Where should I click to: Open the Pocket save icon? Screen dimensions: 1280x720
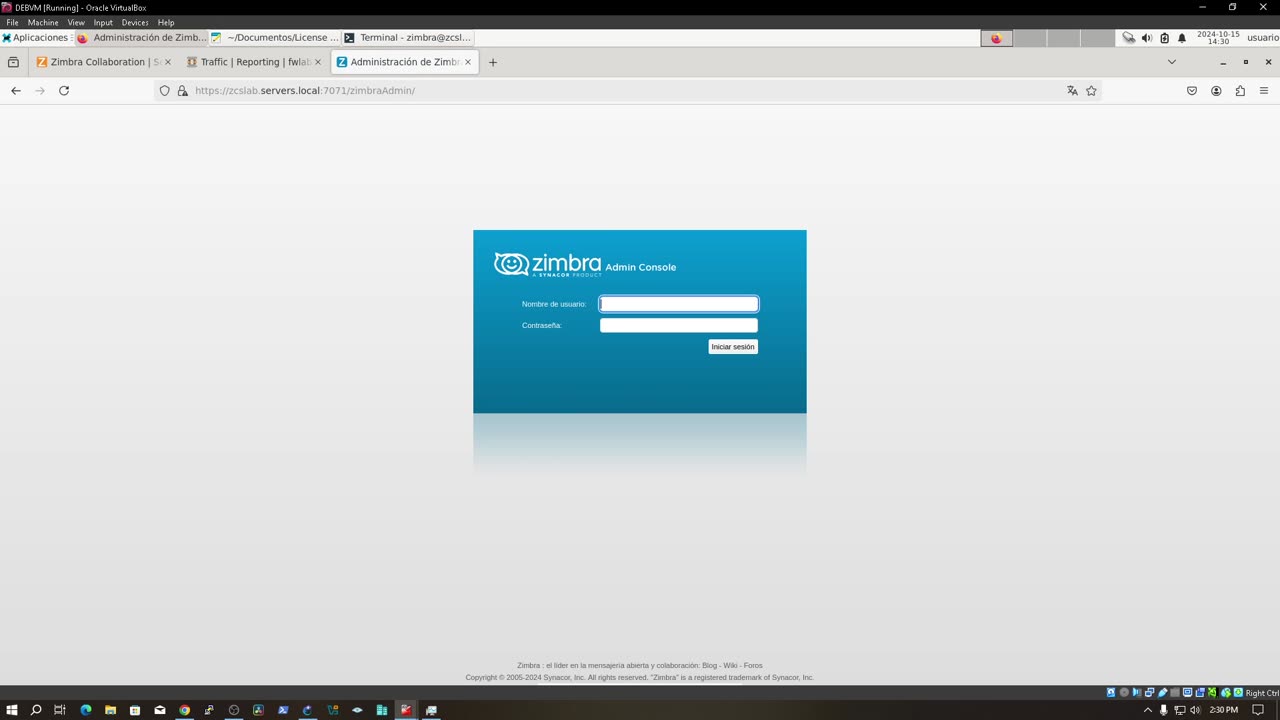coord(1192,91)
